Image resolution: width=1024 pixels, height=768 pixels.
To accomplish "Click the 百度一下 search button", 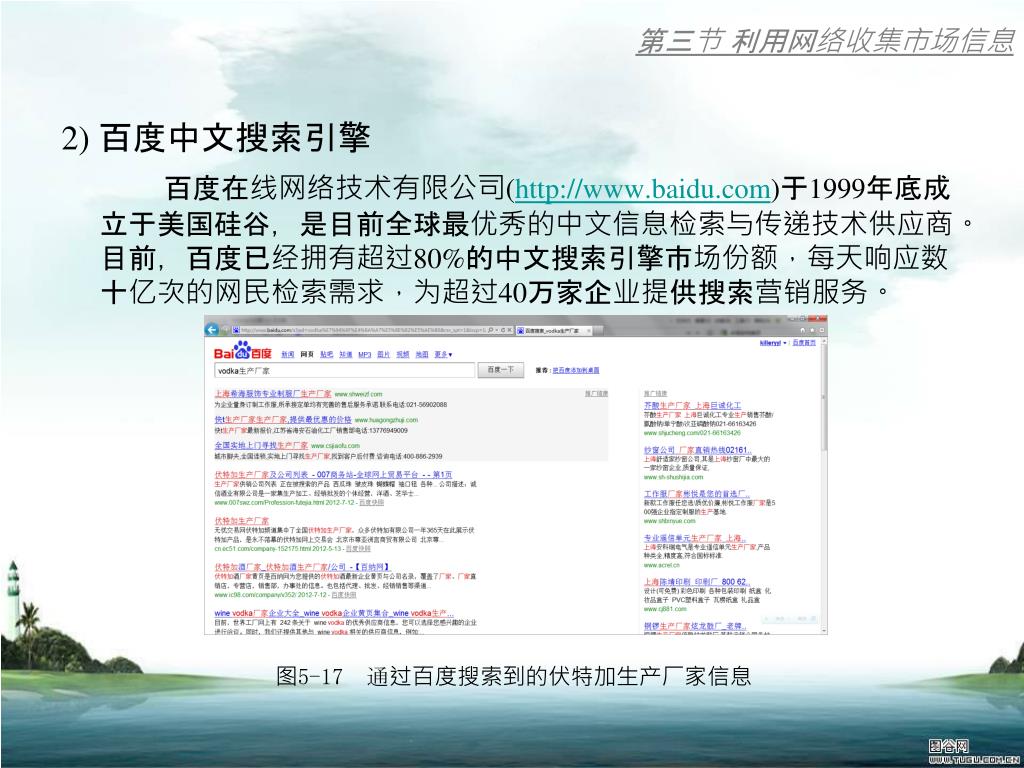I will pos(501,370).
